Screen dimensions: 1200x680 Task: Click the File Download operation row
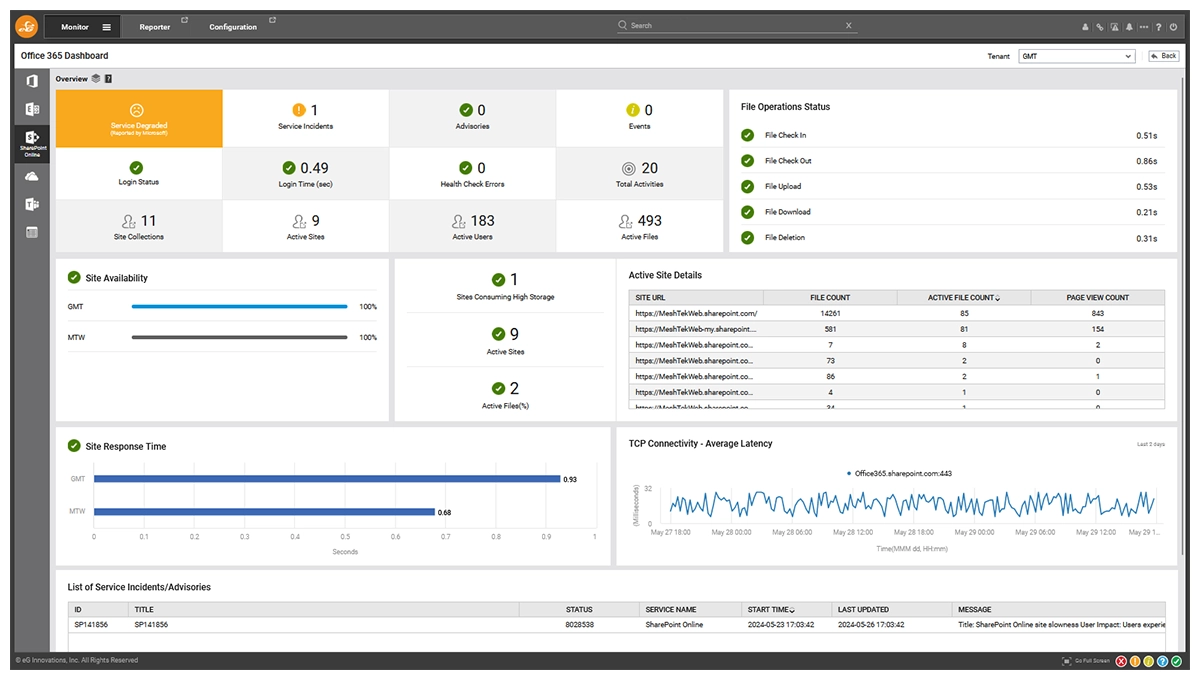point(949,212)
